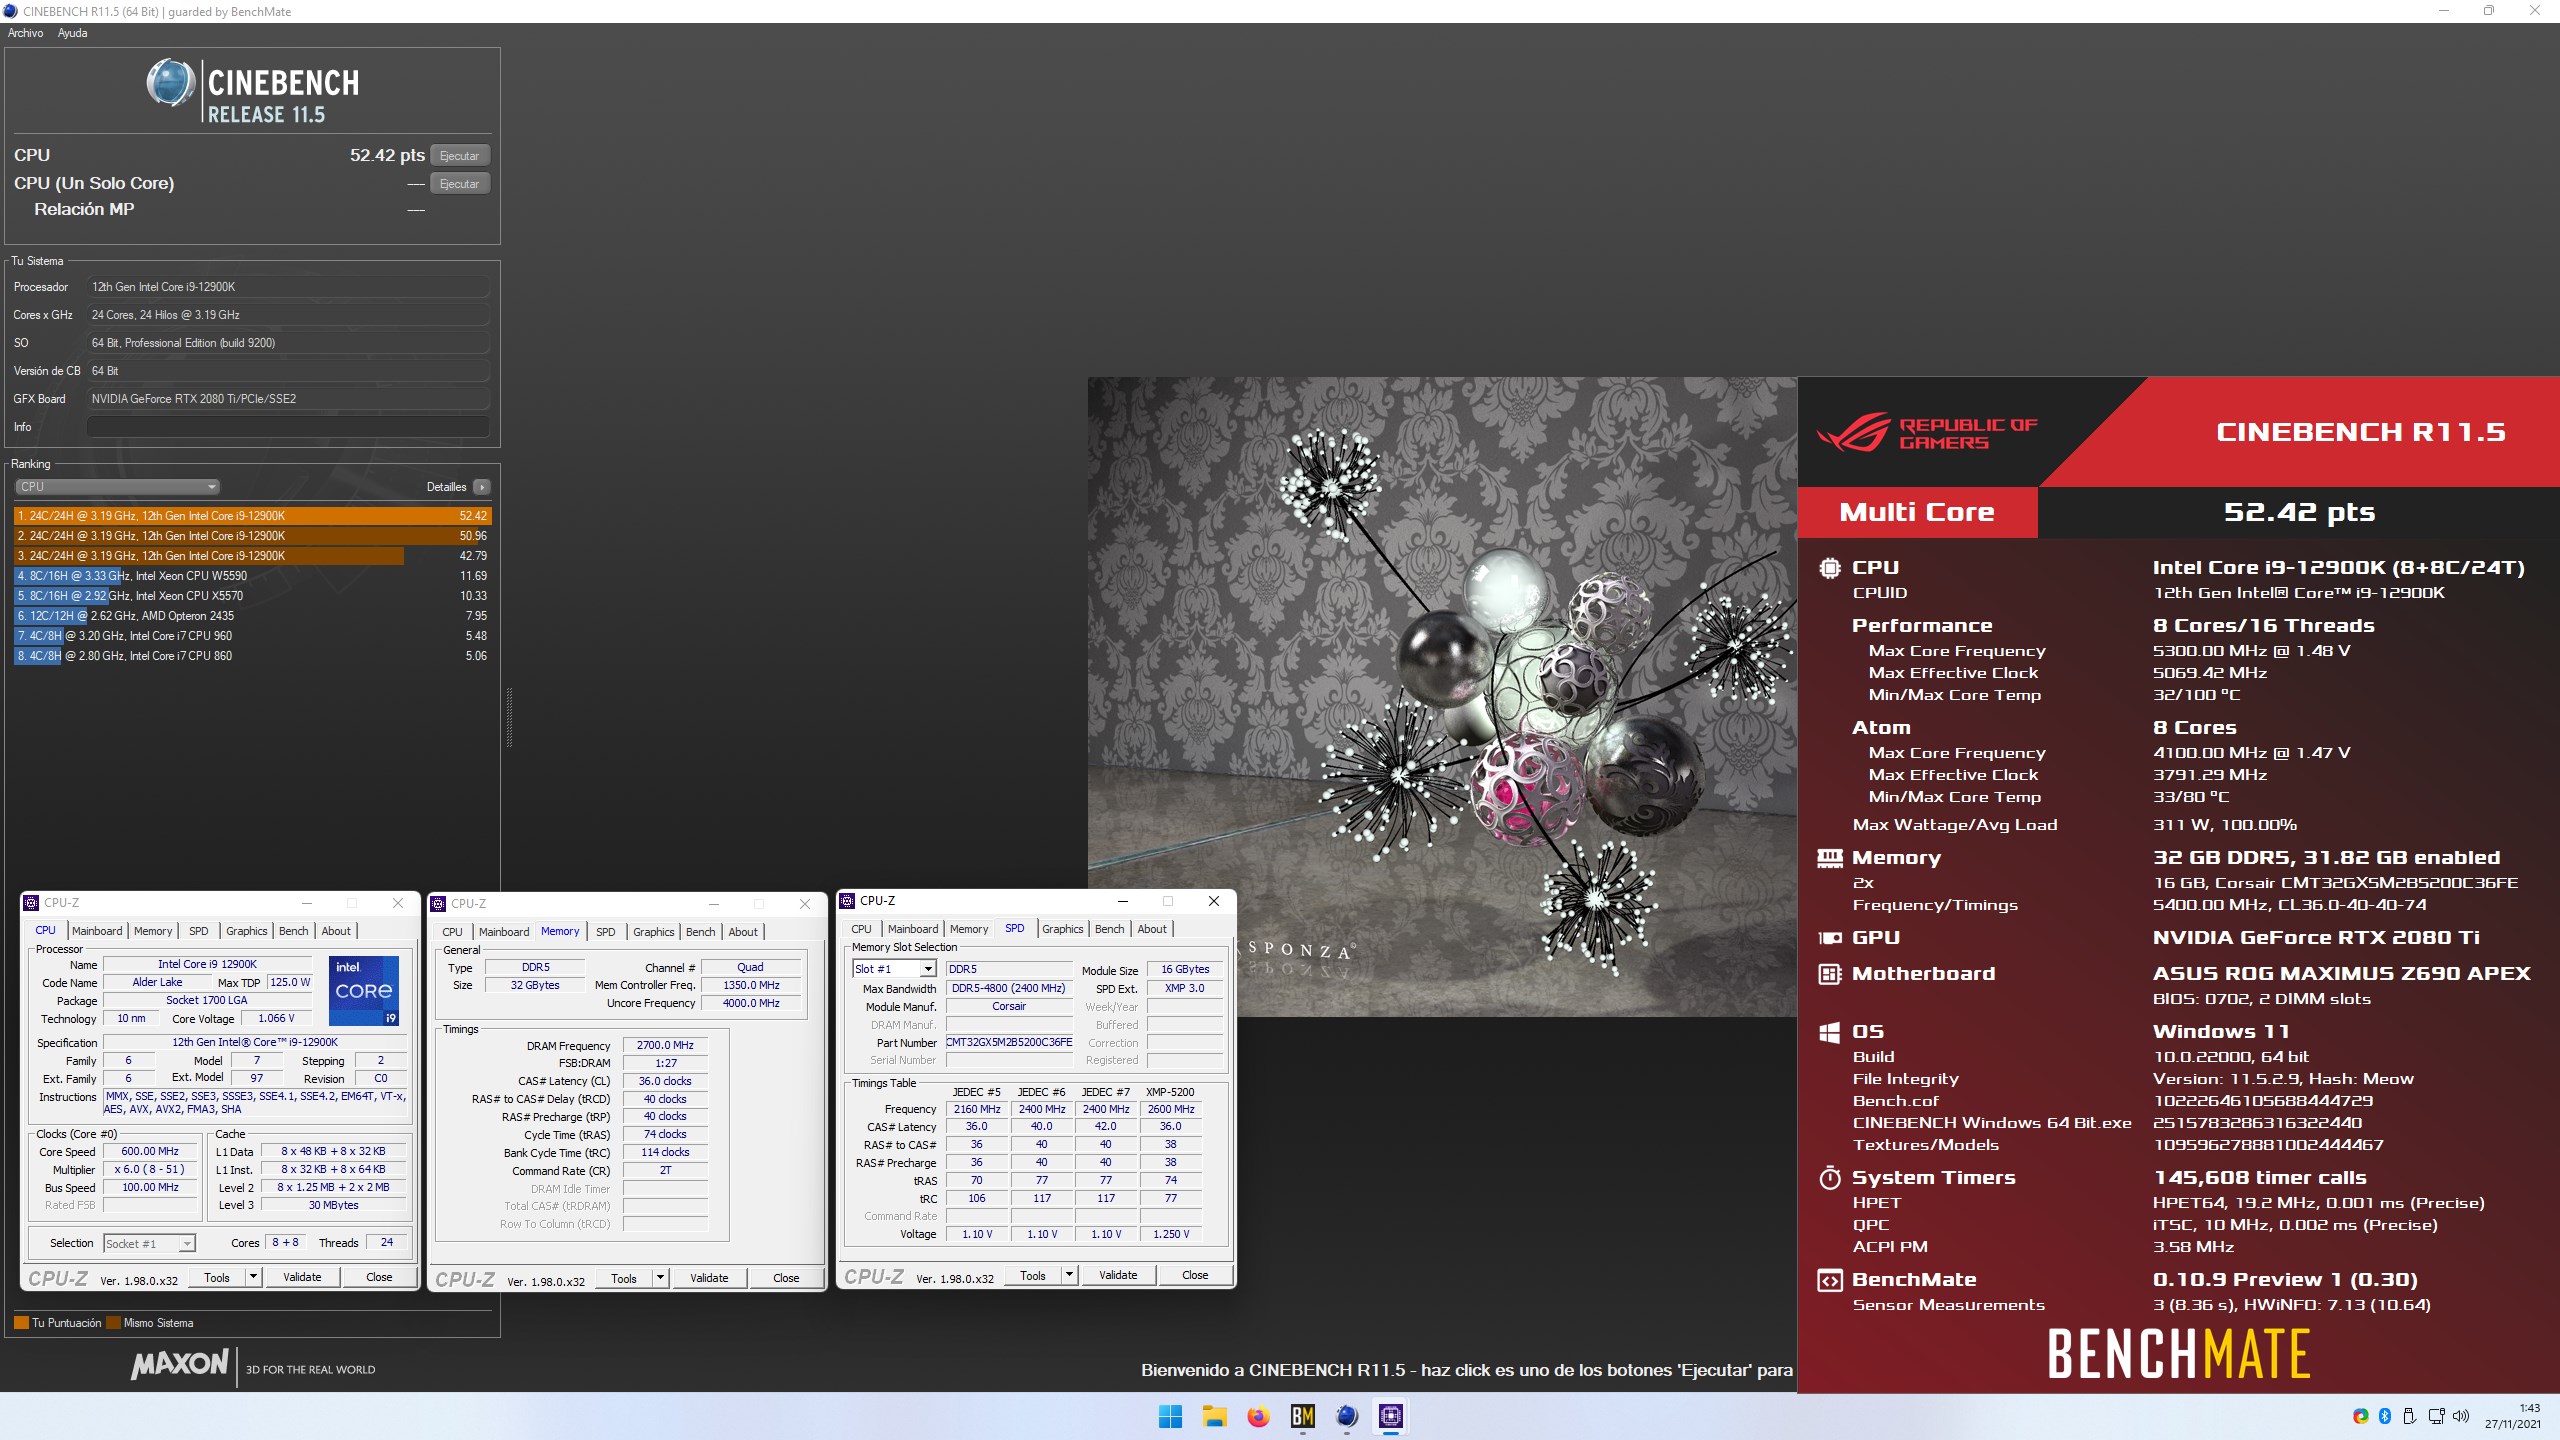Viewport: 2560px width, 1440px height.
Task: Click the BenchMate code bracket icon
Action: point(1830,1280)
